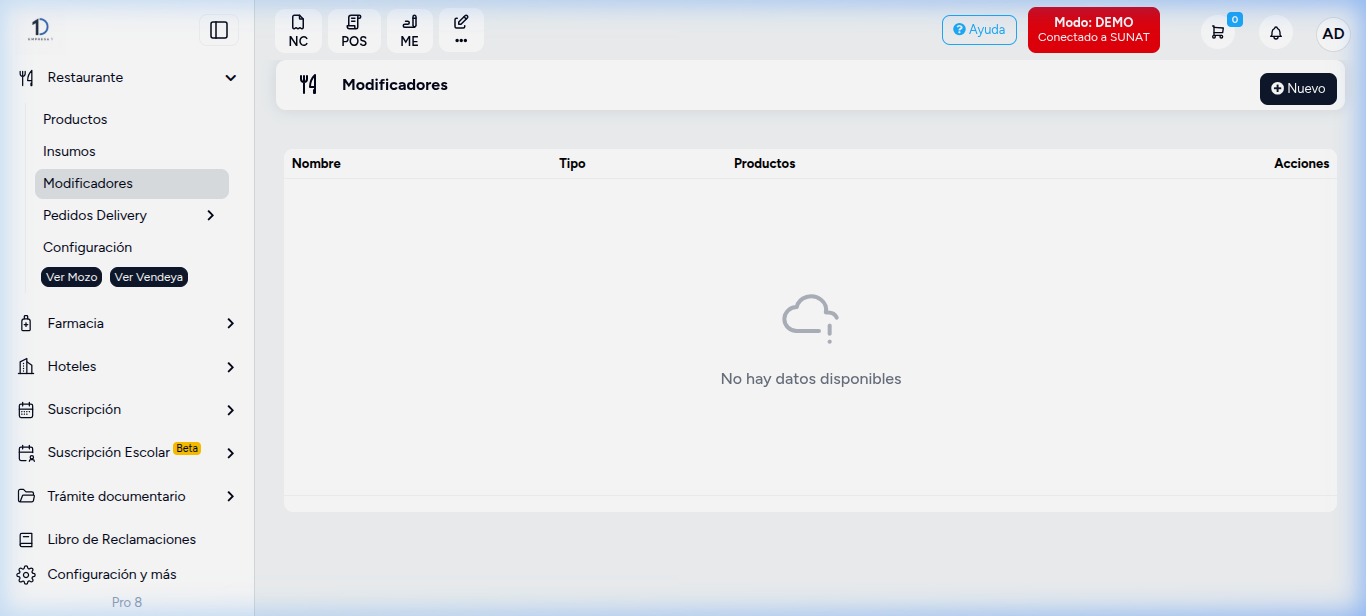Viewport: 1366px width, 616px height.
Task: Select Insumos in the sidebar
Action: pos(69,151)
